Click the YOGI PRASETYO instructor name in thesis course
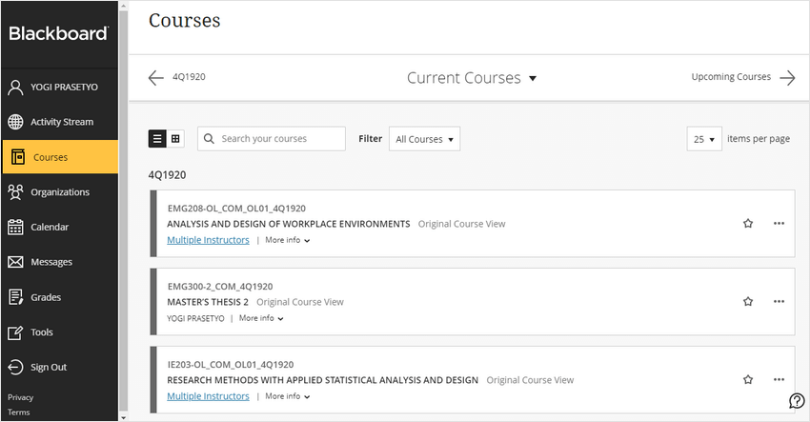Viewport: 810px width, 422px height. 196,319
